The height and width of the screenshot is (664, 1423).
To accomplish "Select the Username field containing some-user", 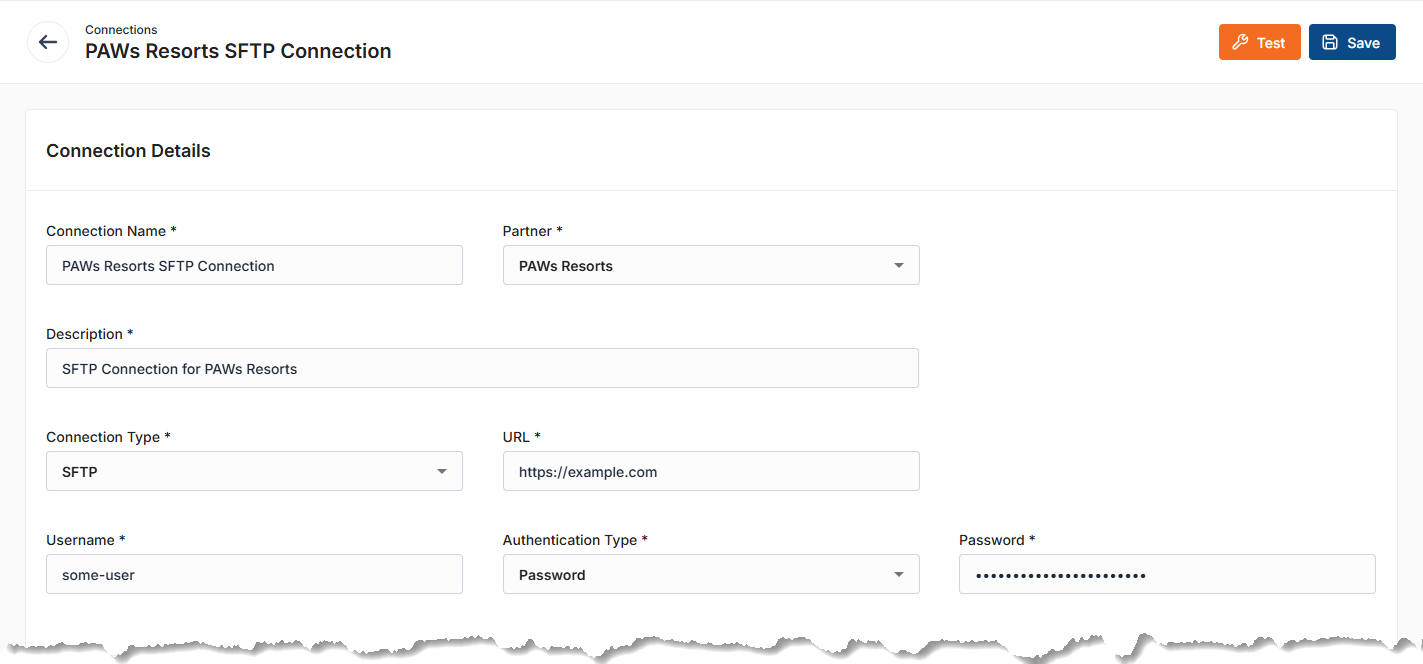I will 254,575.
